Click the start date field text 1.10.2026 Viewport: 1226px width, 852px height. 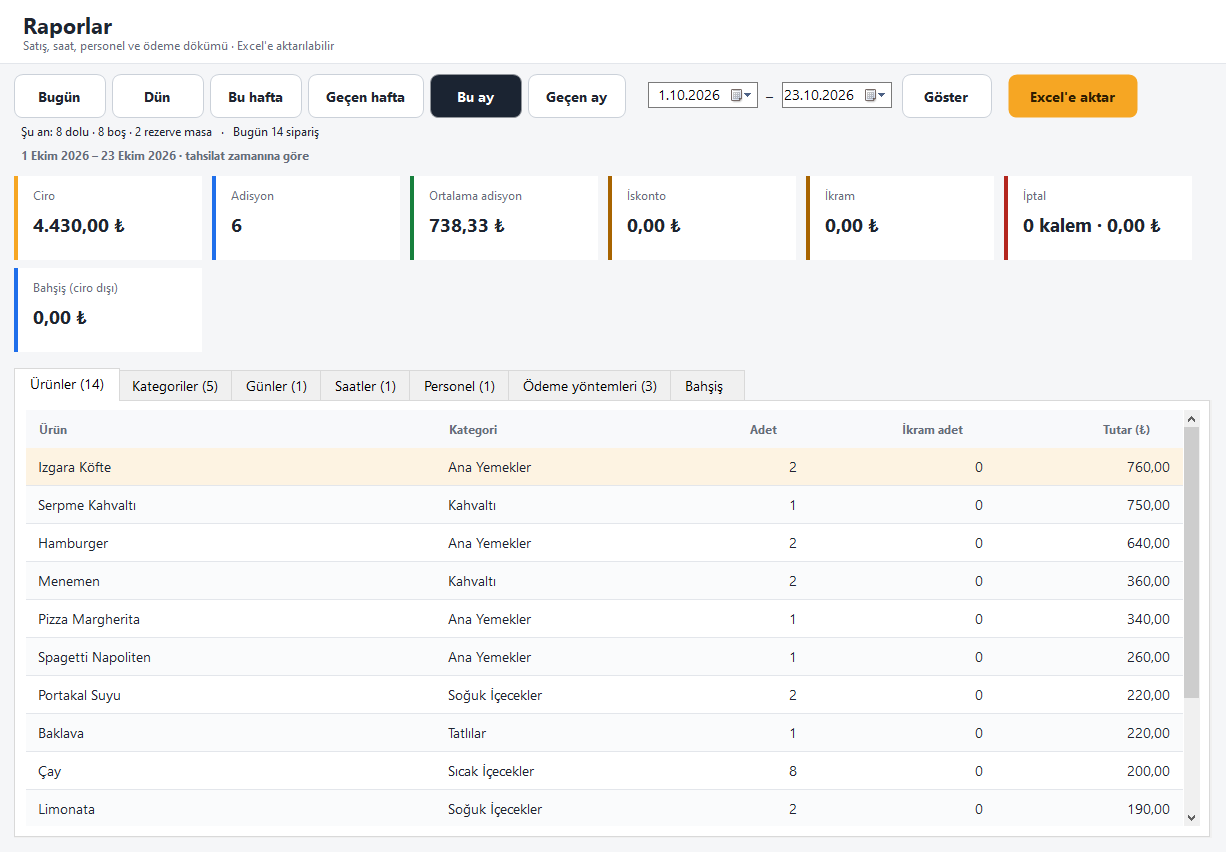click(x=690, y=95)
